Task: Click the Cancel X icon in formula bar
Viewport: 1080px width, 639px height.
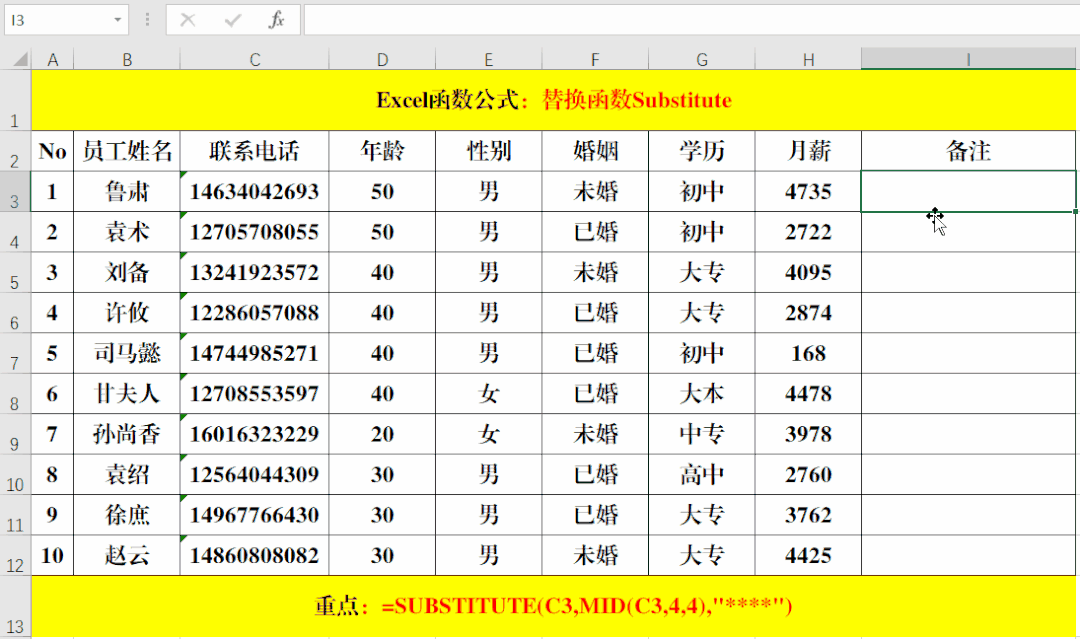Action: click(187, 20)
